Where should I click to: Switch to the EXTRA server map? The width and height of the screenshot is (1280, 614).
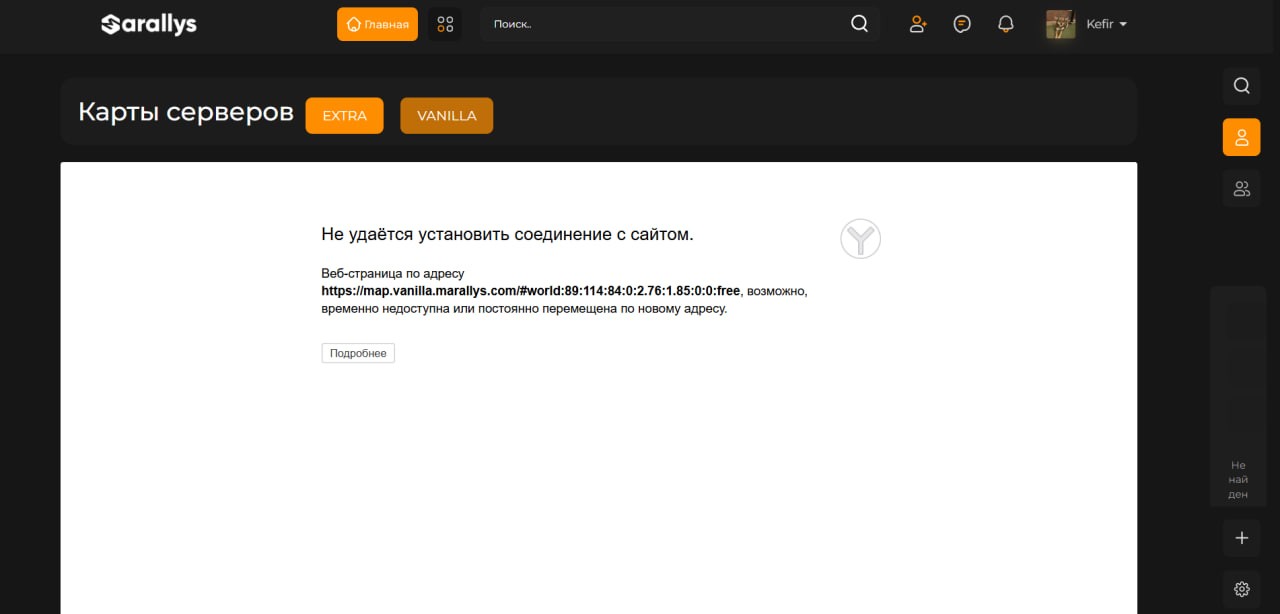pyautogui.click(x=344, y=115)
